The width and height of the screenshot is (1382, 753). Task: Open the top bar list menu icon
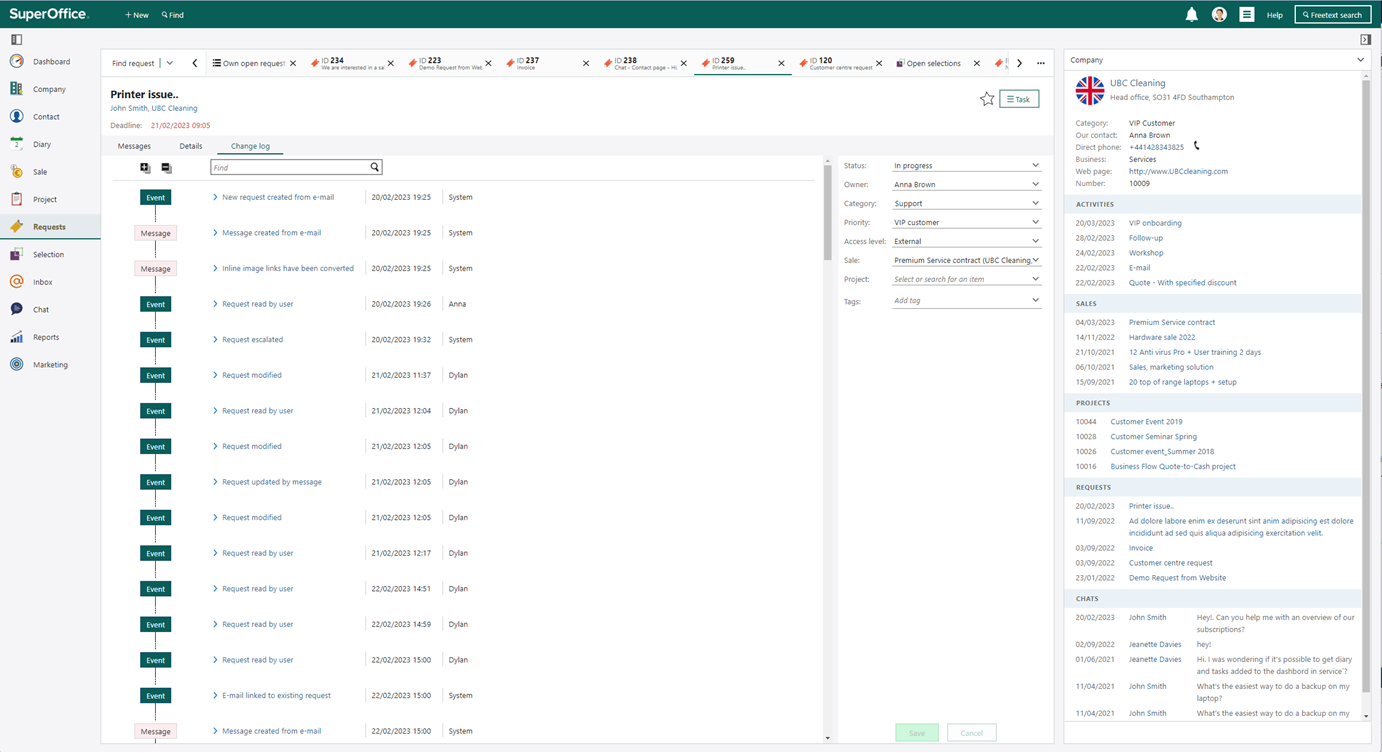pyautogui.click(x=1246, y=15)
